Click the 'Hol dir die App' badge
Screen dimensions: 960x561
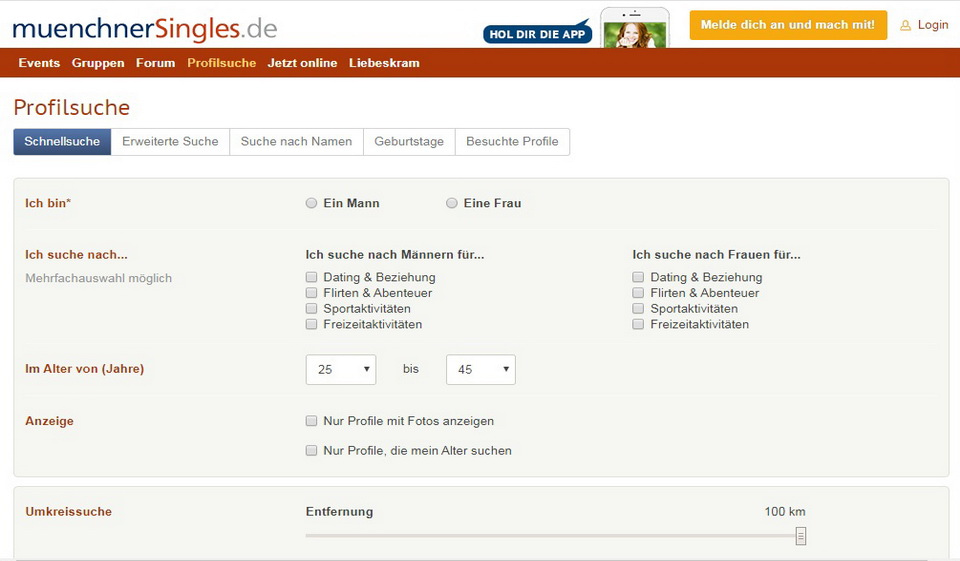click(537, 33)
